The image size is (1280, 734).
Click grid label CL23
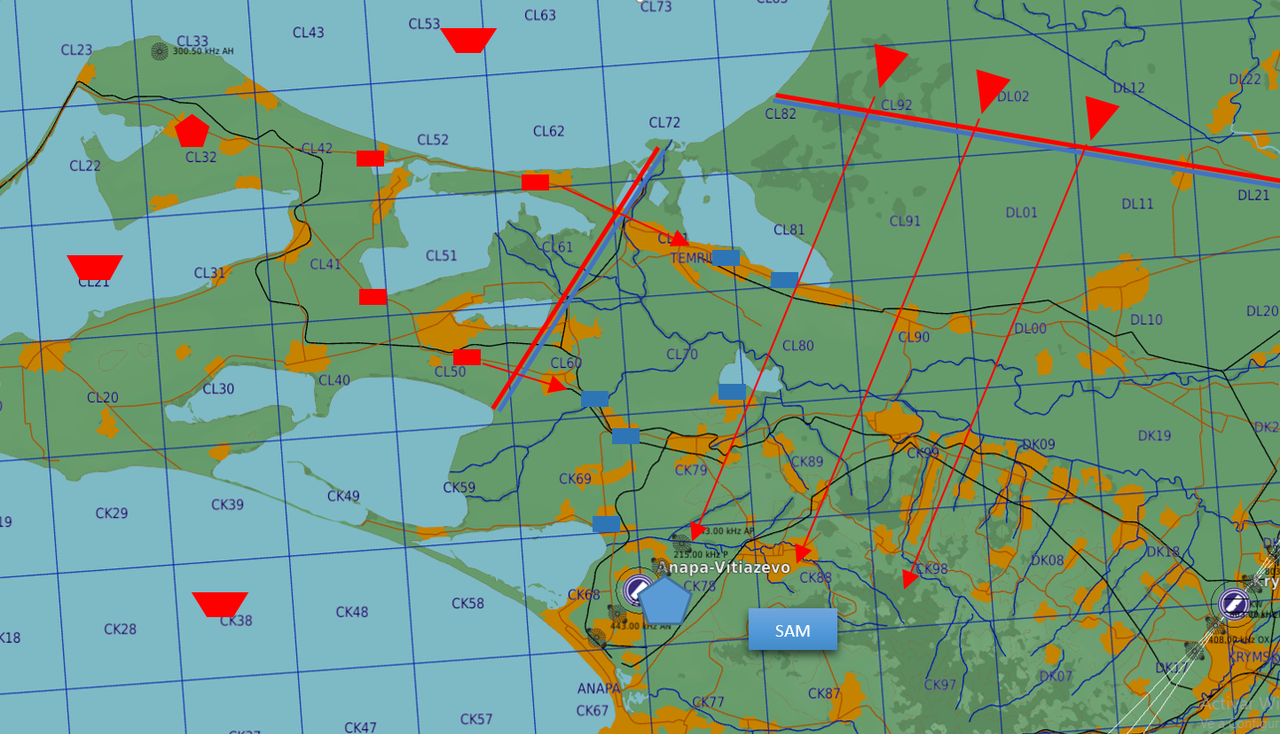pyautogui.click(x=76, y=50)
